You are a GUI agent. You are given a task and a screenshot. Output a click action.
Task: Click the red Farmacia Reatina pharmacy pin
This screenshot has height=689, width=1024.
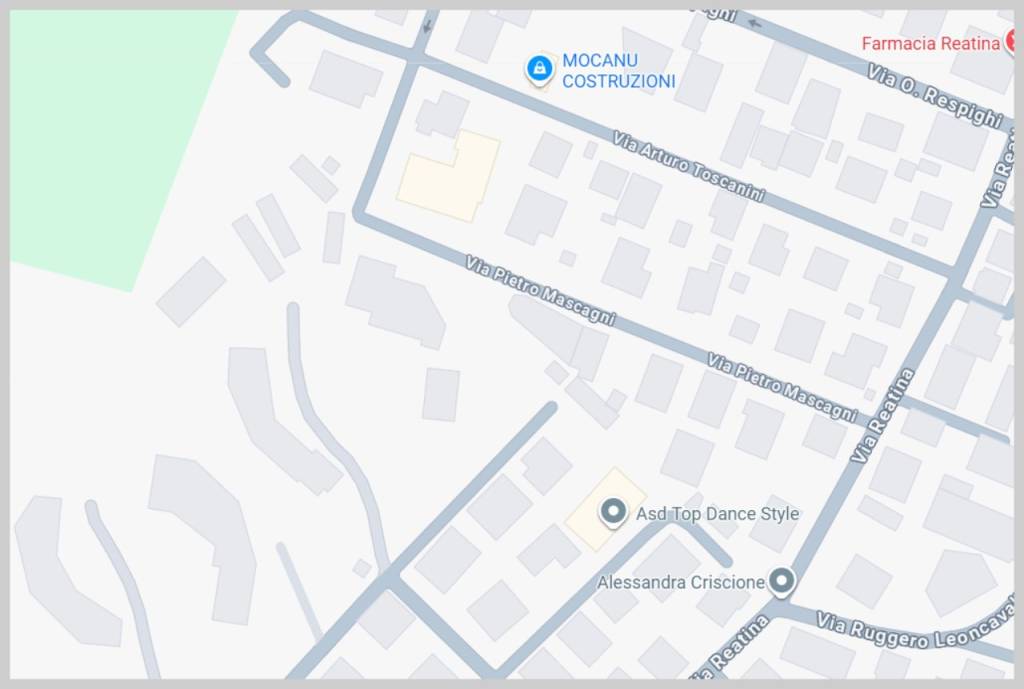[1012, 42]
